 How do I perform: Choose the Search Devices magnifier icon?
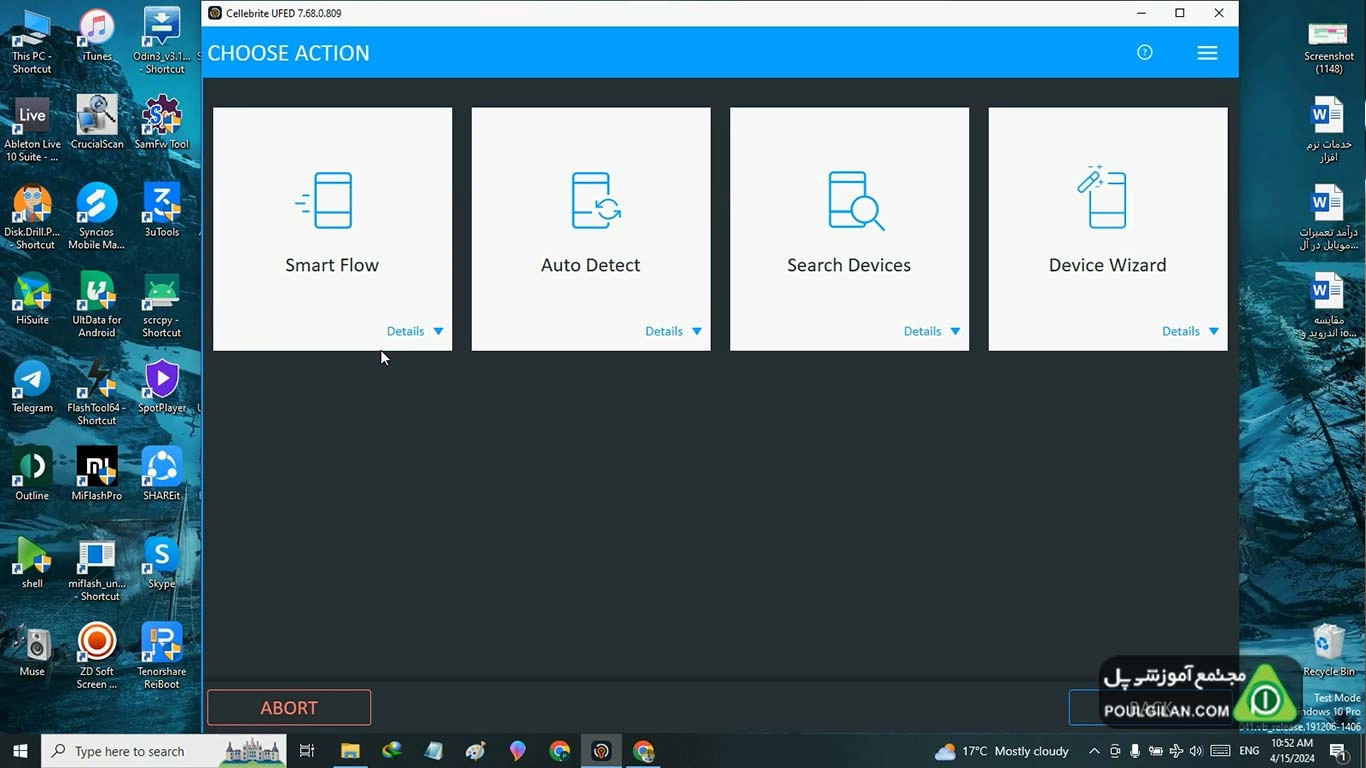pos(855,200)
